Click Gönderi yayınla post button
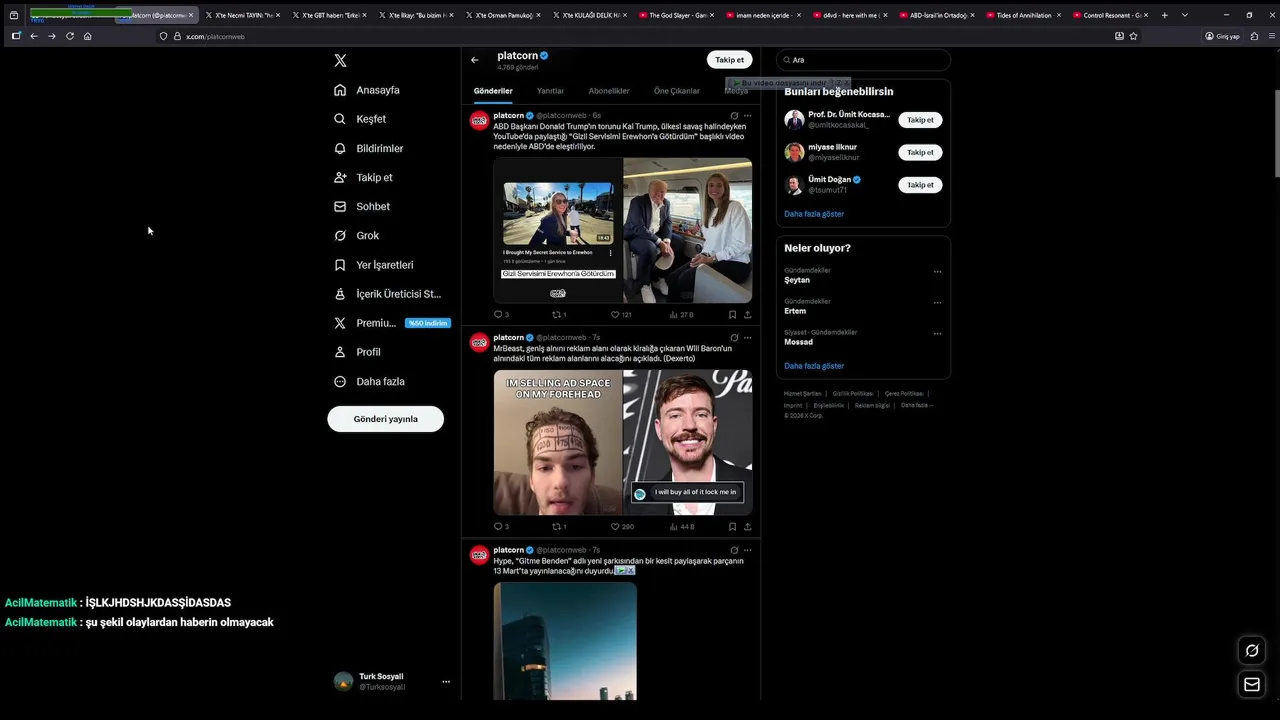Image resolution: width=1280 pixels, height=720 pixels. tap(385, 419)
